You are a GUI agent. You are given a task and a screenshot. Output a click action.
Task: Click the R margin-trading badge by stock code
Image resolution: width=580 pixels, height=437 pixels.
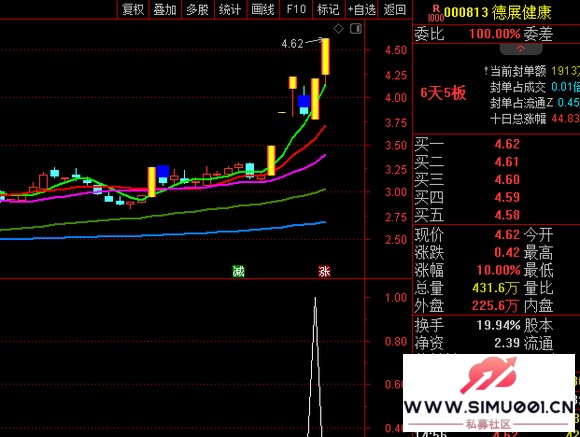436,13
